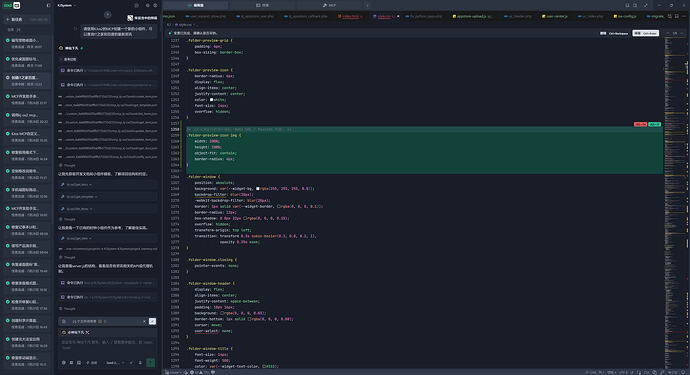This screenshot has width=690, height=375.
Task: Click white color swatch beside color property
Action: 212,99
